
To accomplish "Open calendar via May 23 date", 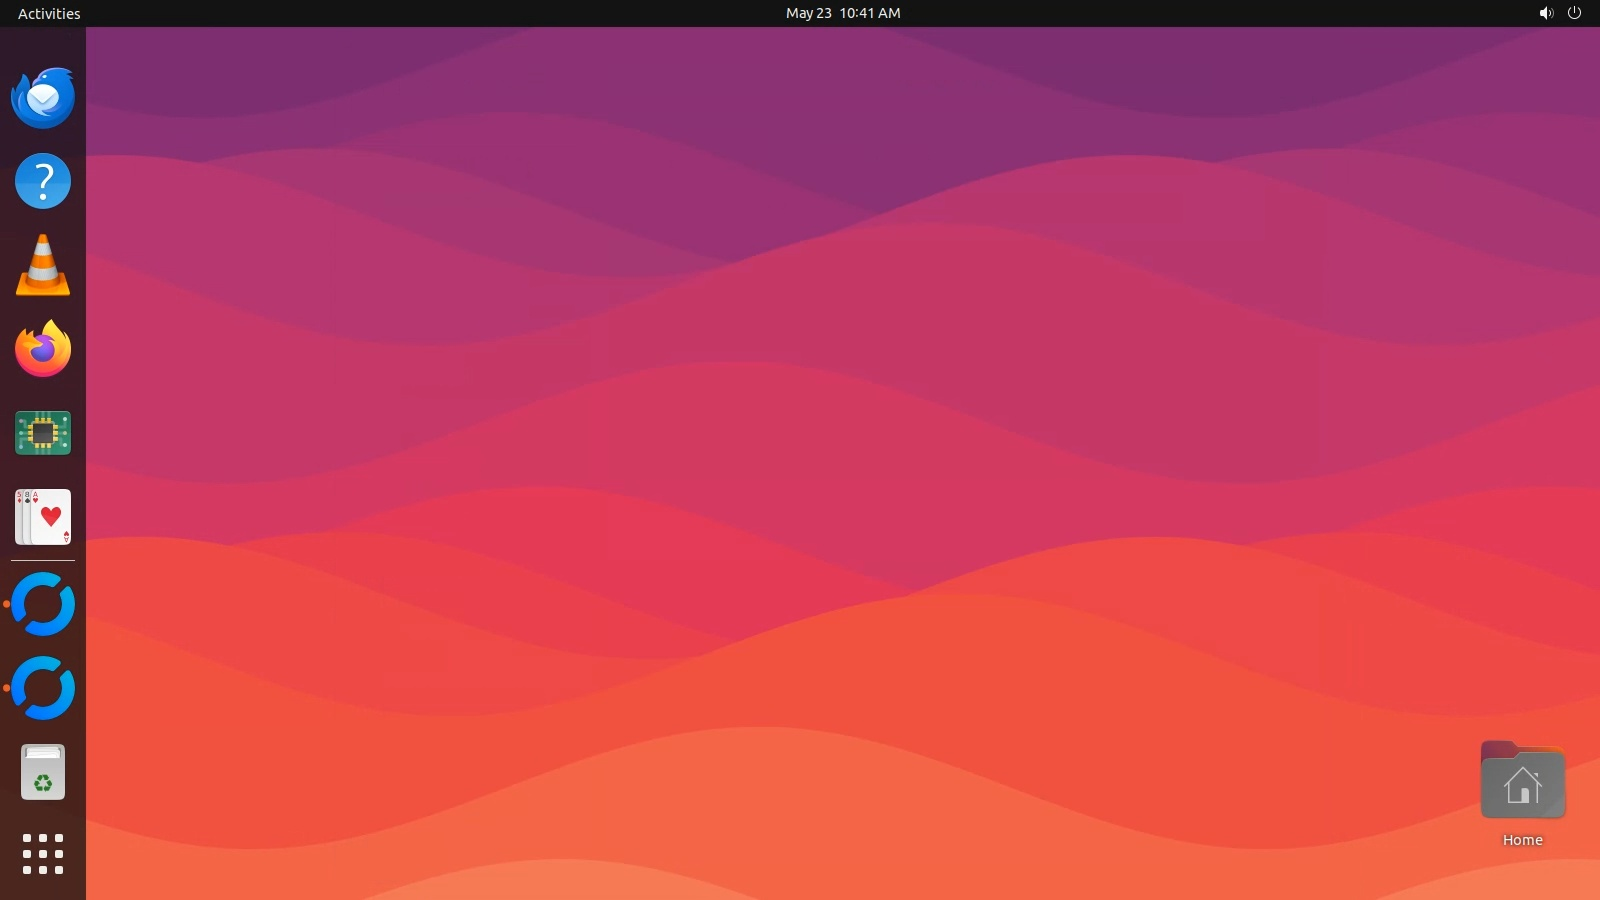I will point(808,13).
